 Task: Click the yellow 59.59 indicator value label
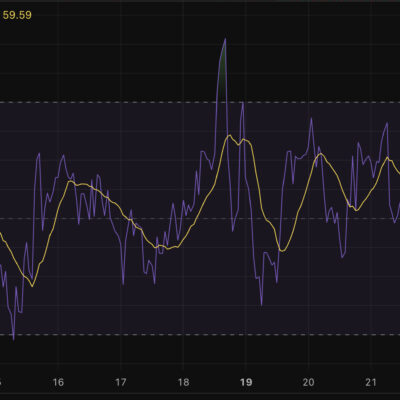point(17,15)
